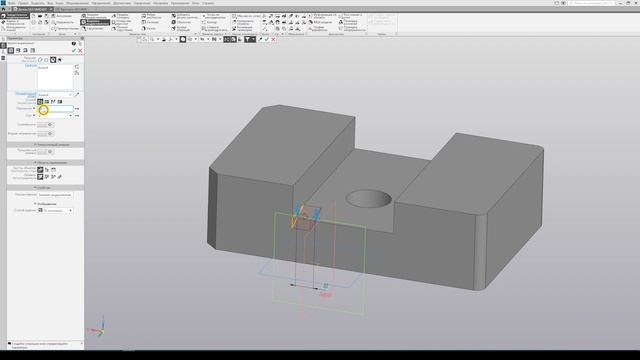This screenshot has height=360, width=640.
Task: Choose fourth extrusion method icon
Action: [60, 102]
